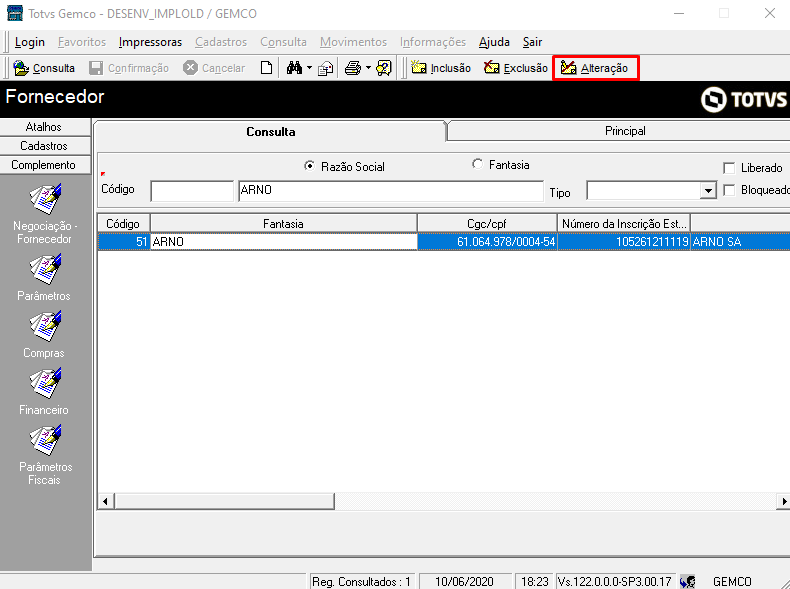The width and height of the screenshot is (790, 589).
Task: Select the Fantasia radio button
Action: tap(477, 164)
